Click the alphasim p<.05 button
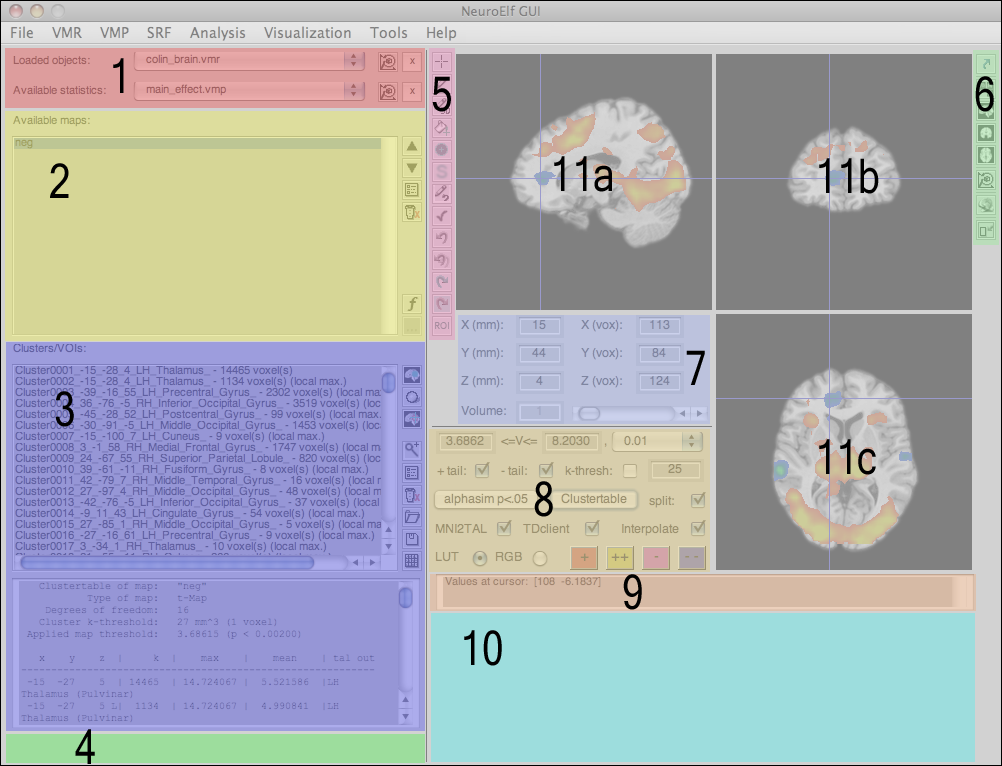This screenshot has height=766, width=1002. coord(489,499)
